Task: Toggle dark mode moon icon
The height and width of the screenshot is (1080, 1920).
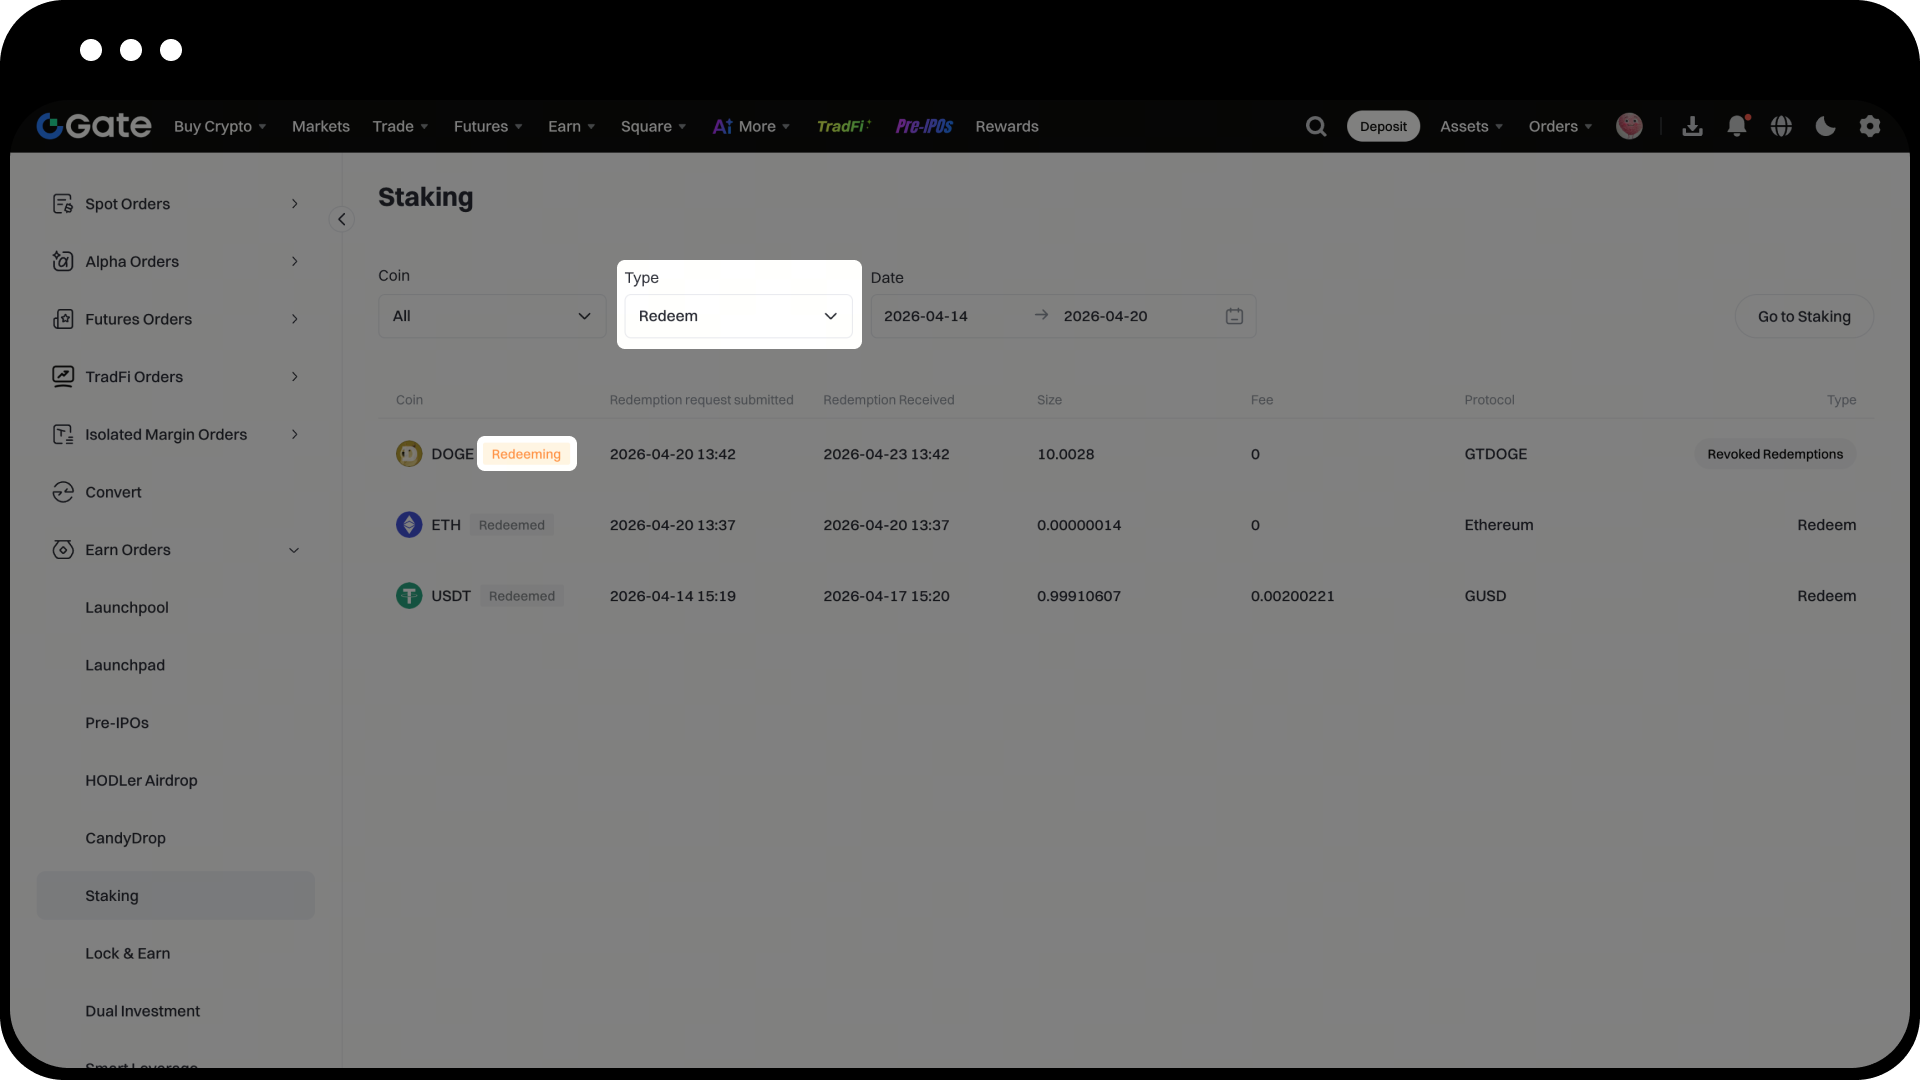Action: (1825, 127)
